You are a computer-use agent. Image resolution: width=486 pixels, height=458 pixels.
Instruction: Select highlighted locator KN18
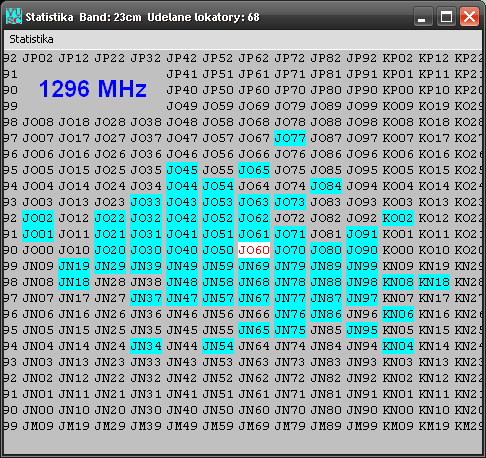click(x=434, y=282)
